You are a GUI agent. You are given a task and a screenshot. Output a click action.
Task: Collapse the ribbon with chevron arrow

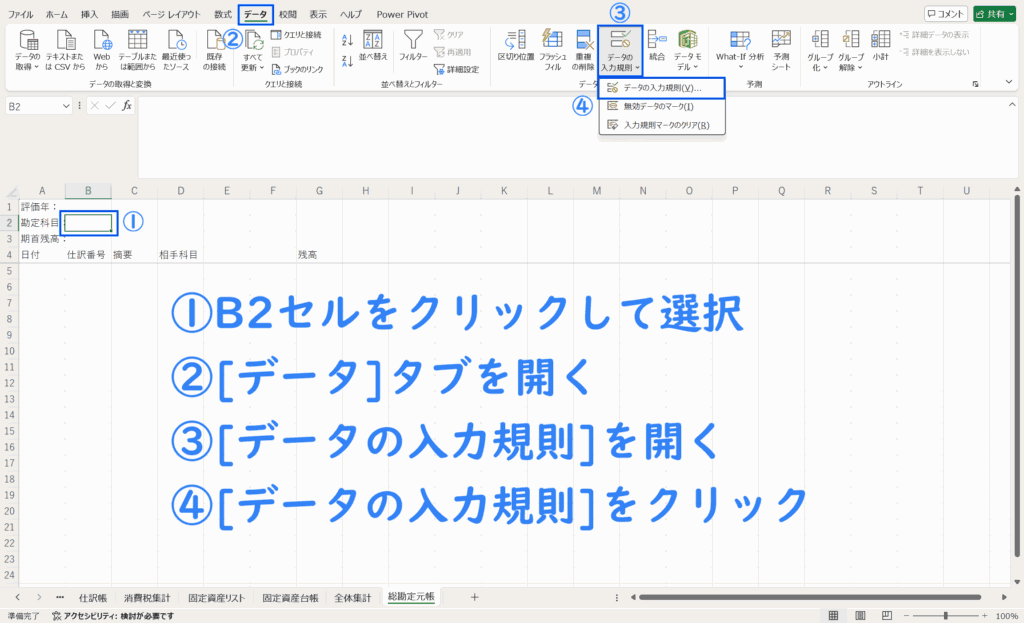(1009, 82)
